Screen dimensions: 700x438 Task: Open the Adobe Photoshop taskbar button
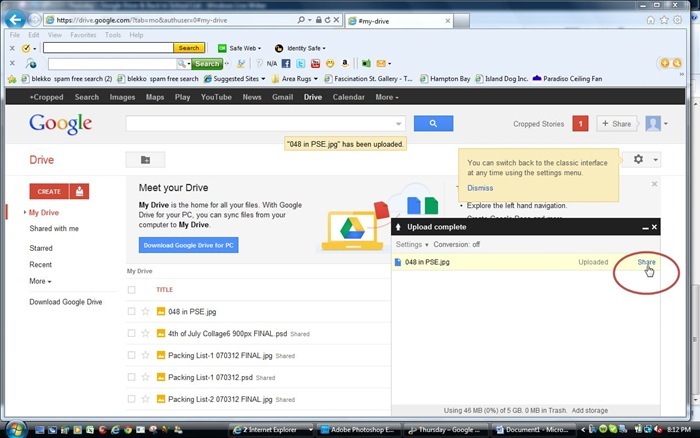pyautogui.click(x=360, y=430)
